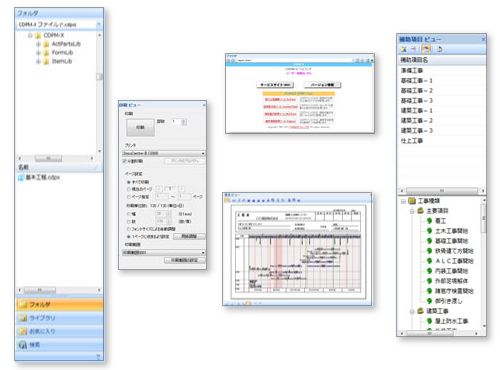Expand the ItemLib folder node
The width and height of the screenshot is (500, 370).
[38, 61]
